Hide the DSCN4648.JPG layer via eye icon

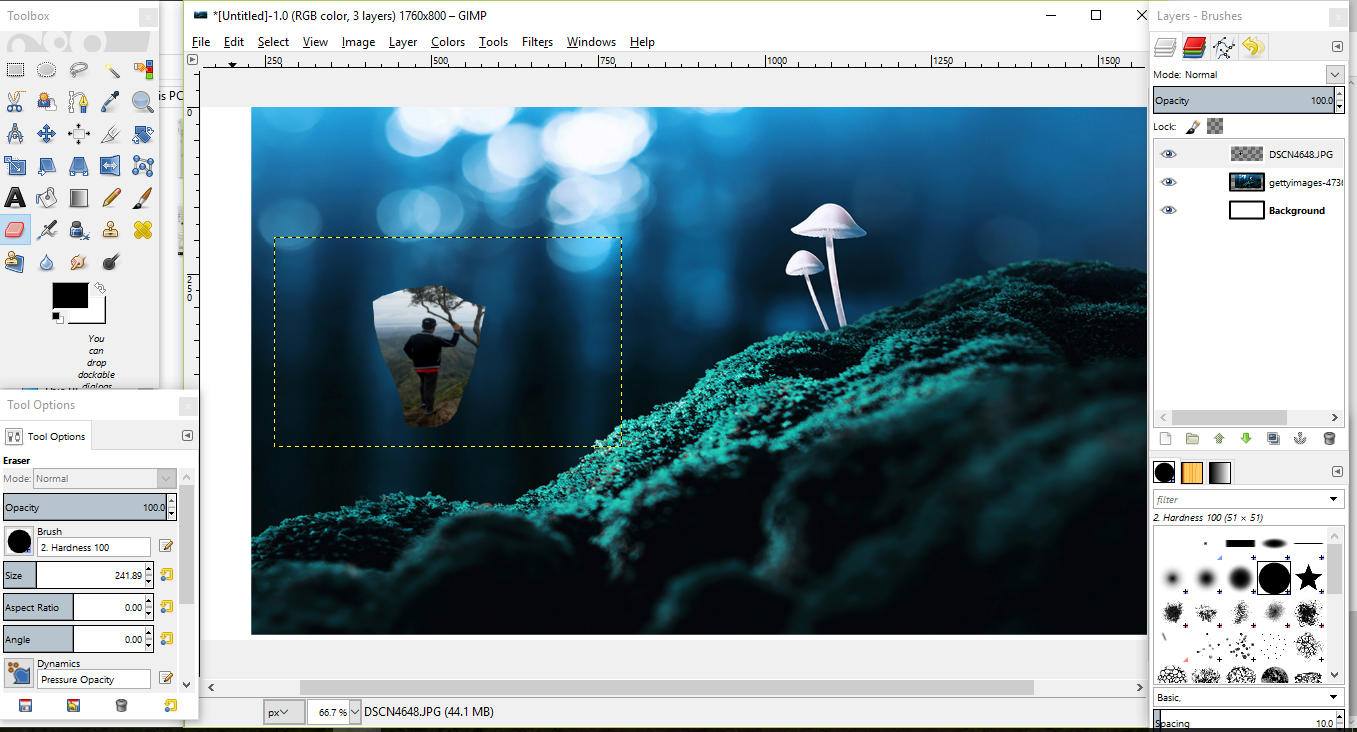[x=1169, y=155]
